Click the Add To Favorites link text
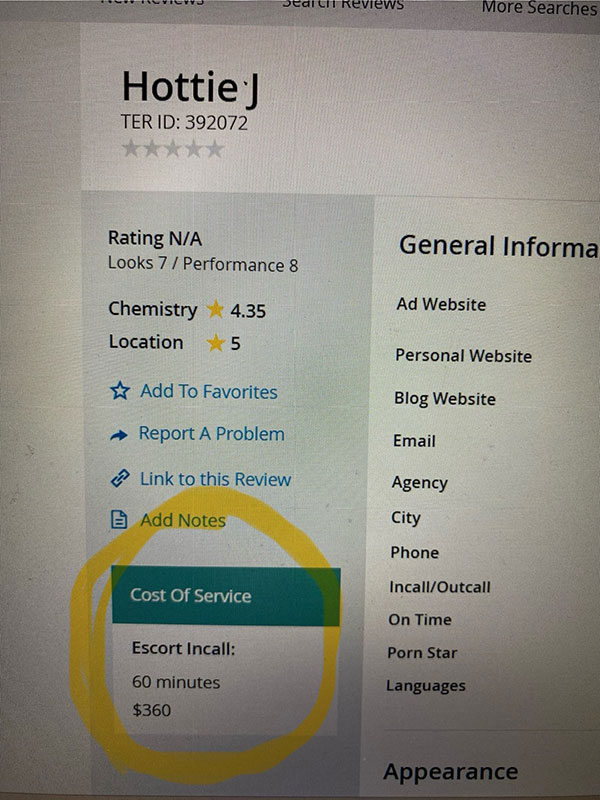The width and height of the screenshot is (600, 800). click(x=209, y=392)
